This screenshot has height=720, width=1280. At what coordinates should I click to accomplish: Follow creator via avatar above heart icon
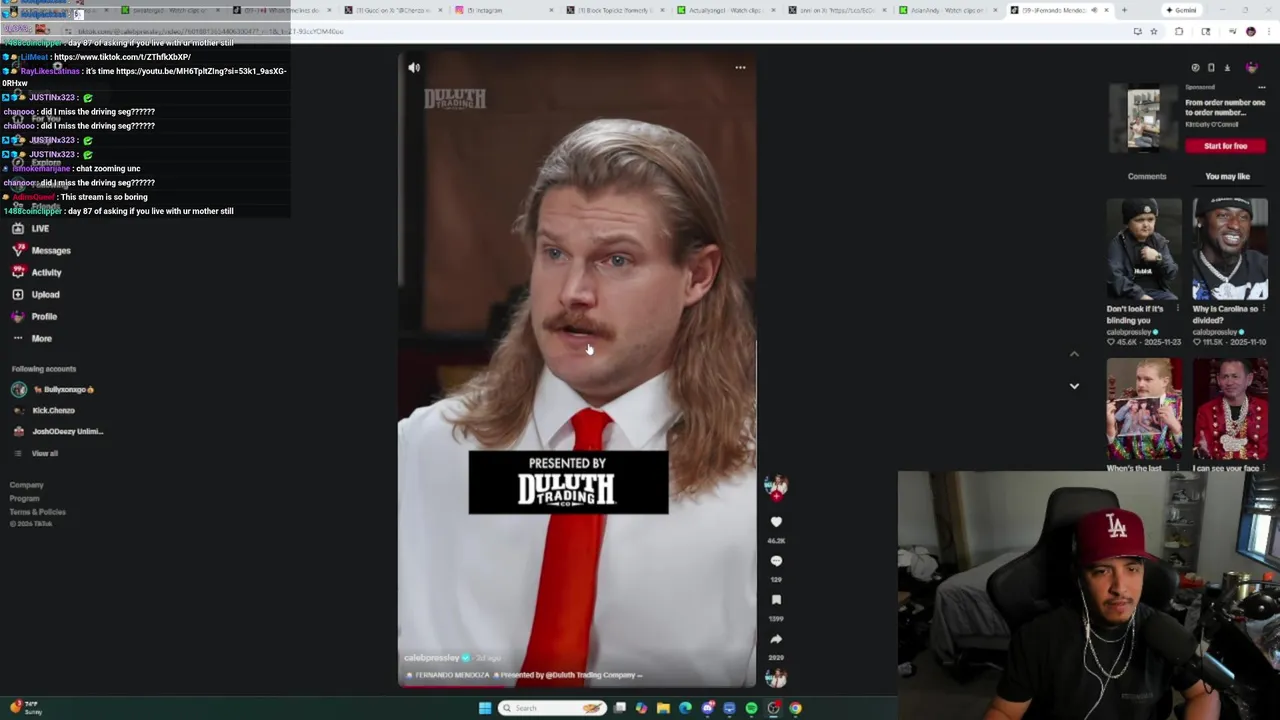click(x=776, y=486)
